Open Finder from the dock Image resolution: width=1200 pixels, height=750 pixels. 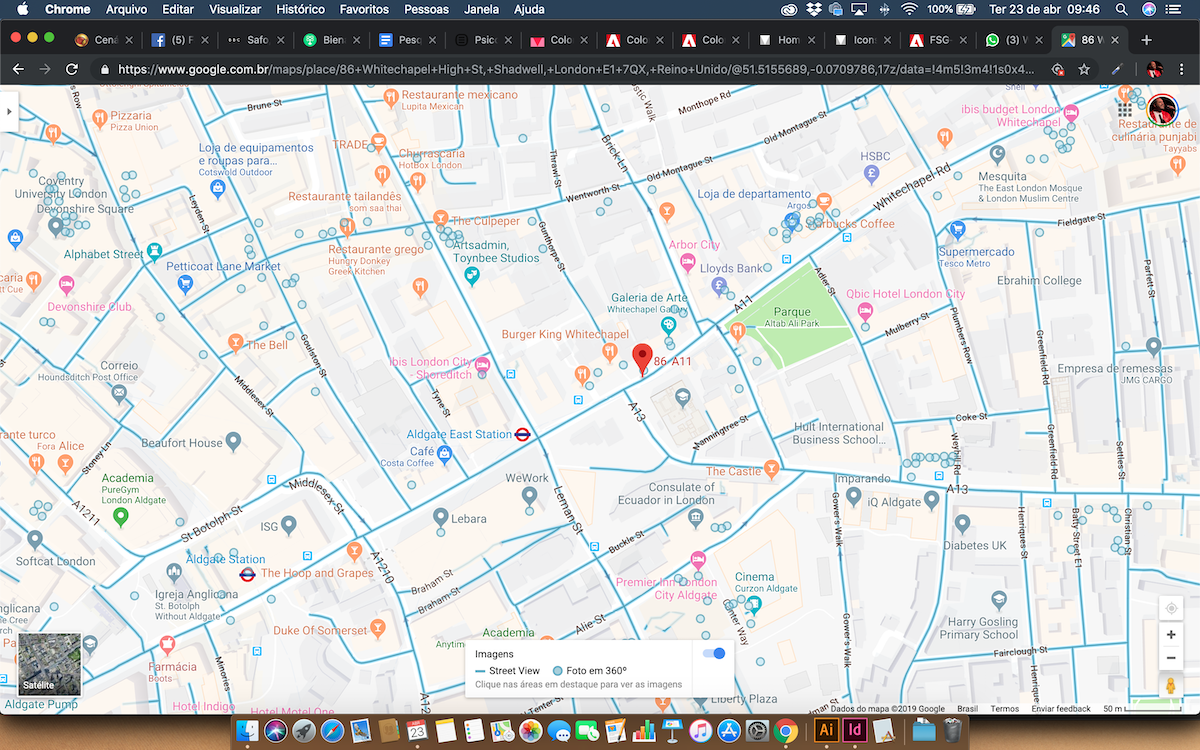click(247, 730)
